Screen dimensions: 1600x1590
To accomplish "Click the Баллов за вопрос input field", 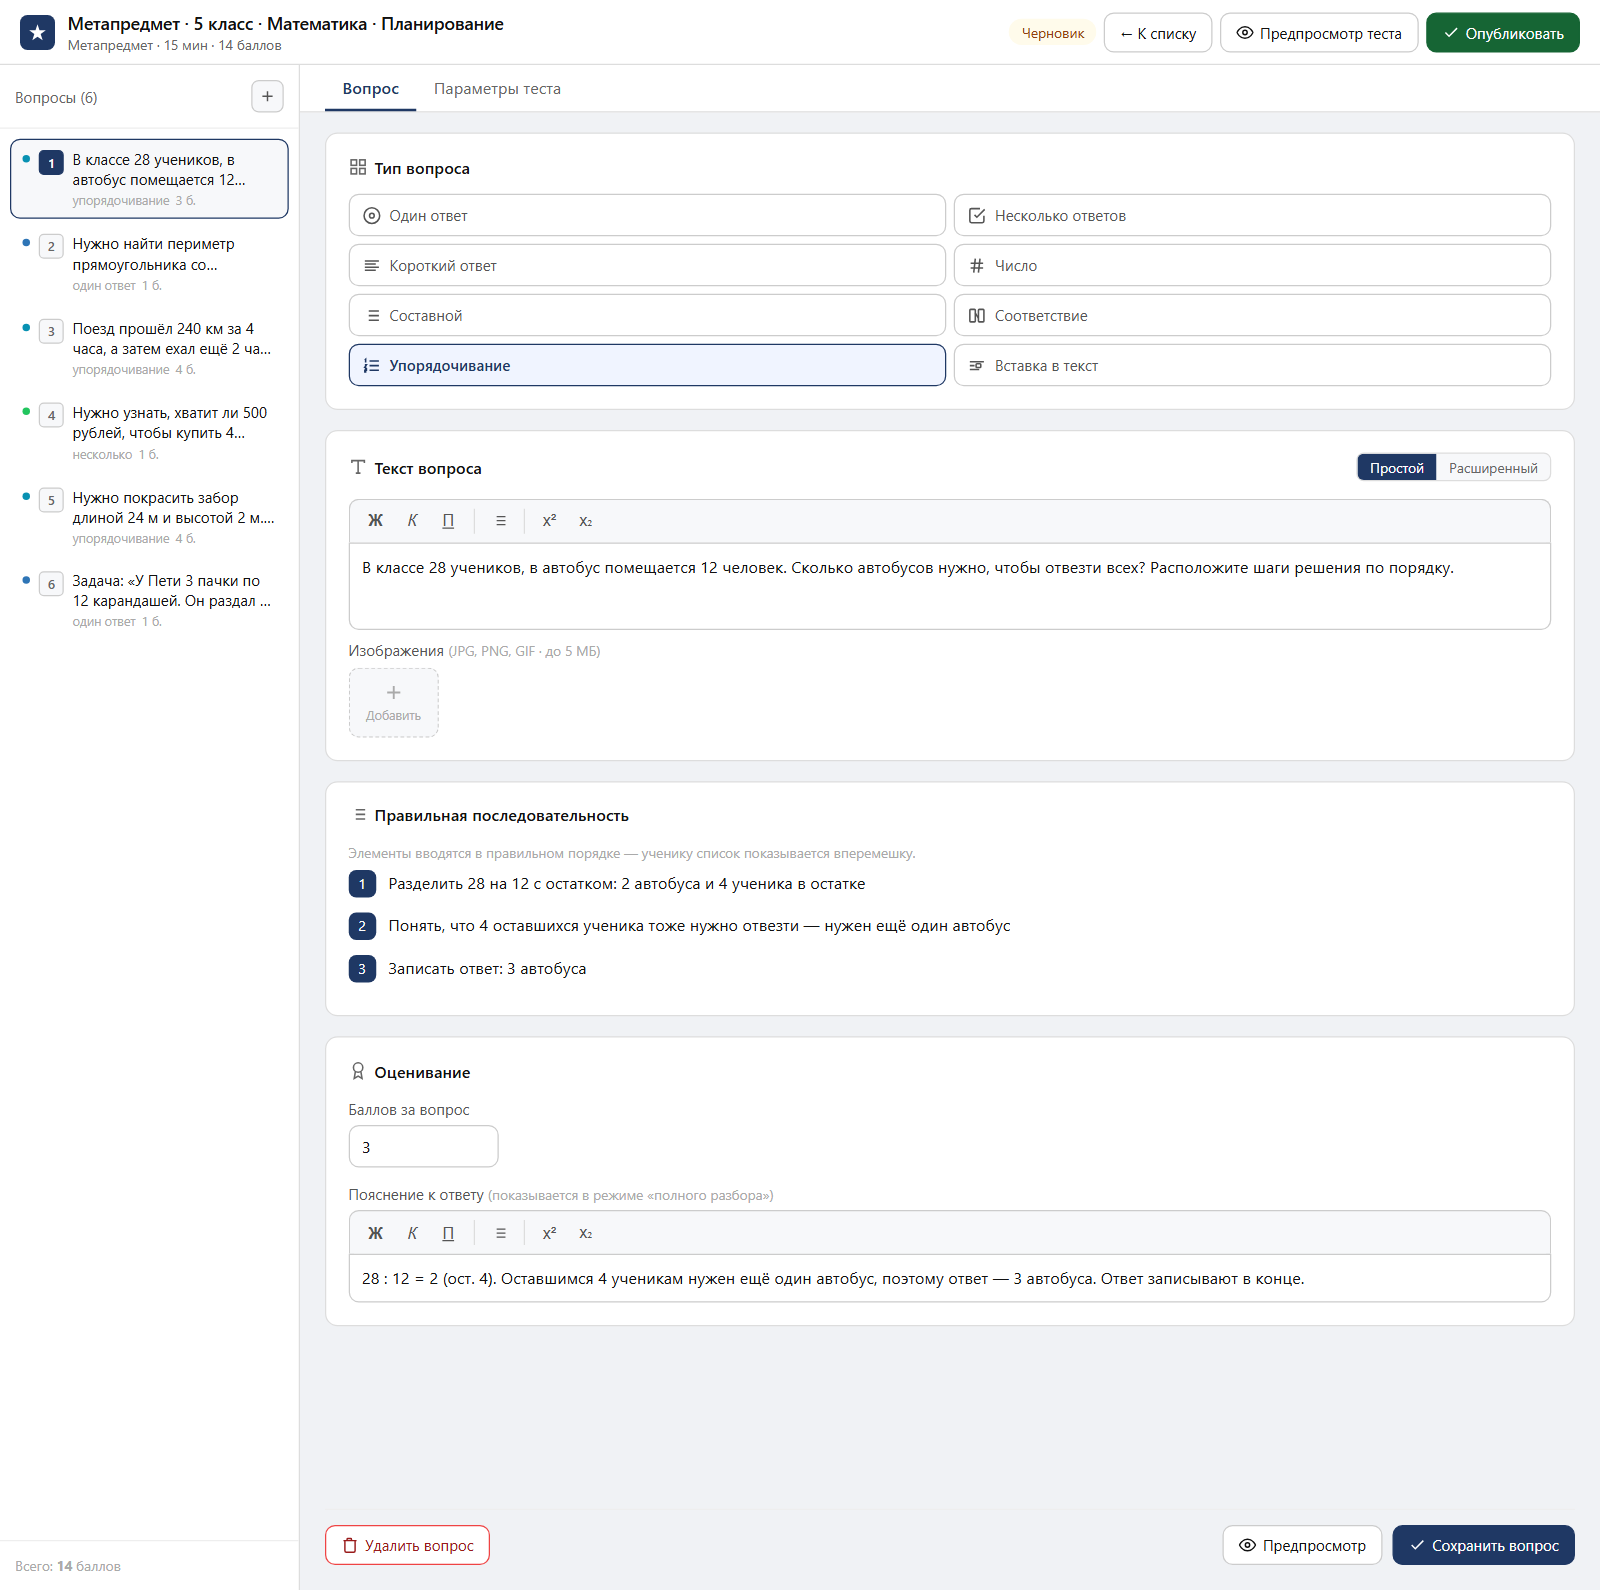I will (423, 1146).
